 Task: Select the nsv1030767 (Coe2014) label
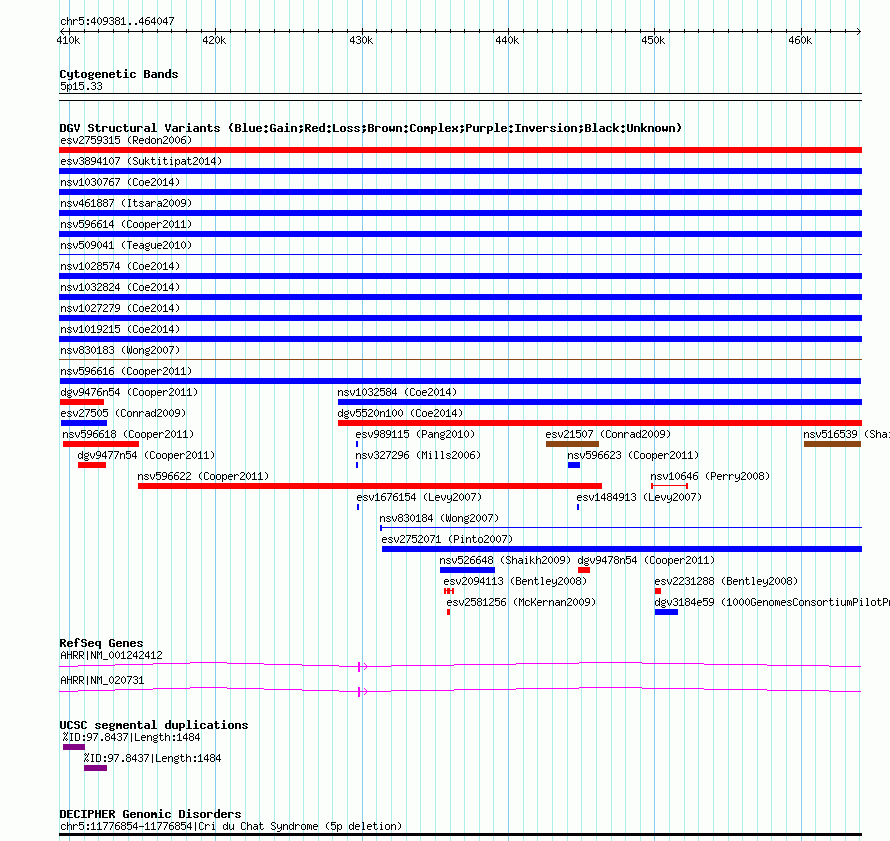coord(120,182)
